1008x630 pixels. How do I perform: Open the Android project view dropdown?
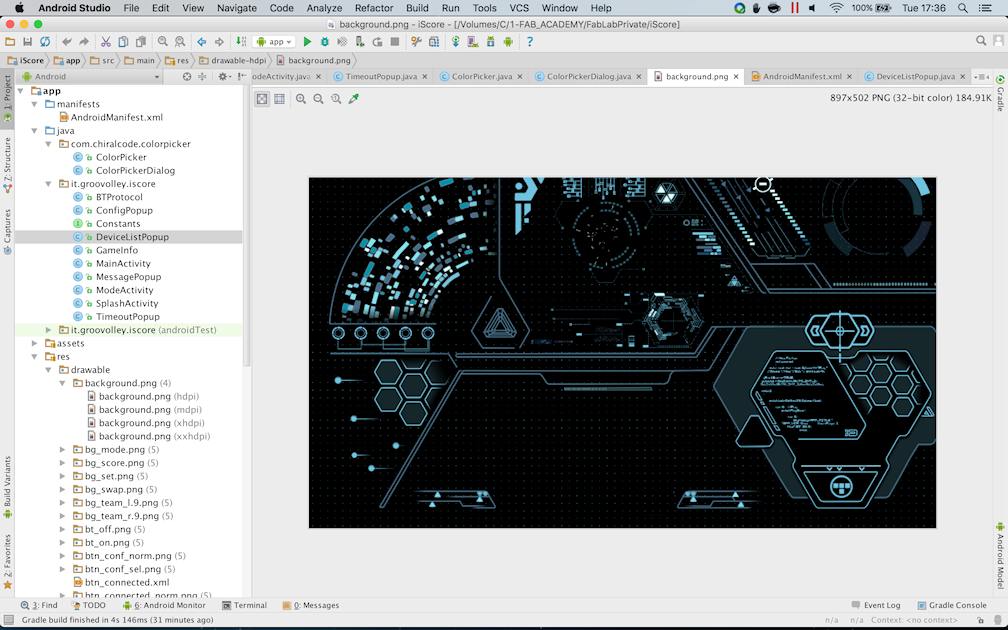point(91,76)
